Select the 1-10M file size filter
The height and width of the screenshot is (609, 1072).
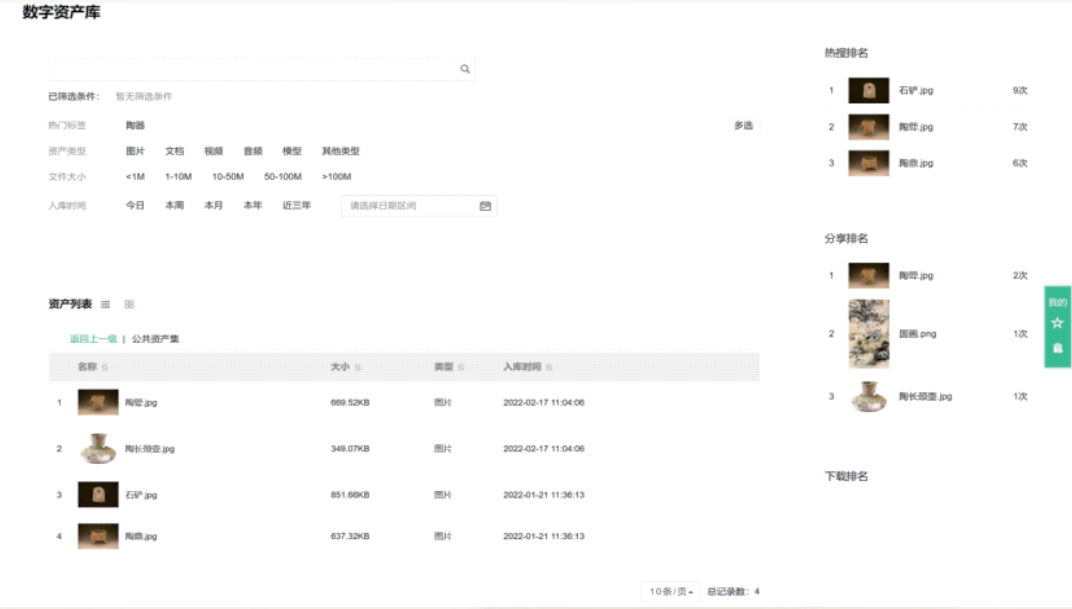click(178, 177)
